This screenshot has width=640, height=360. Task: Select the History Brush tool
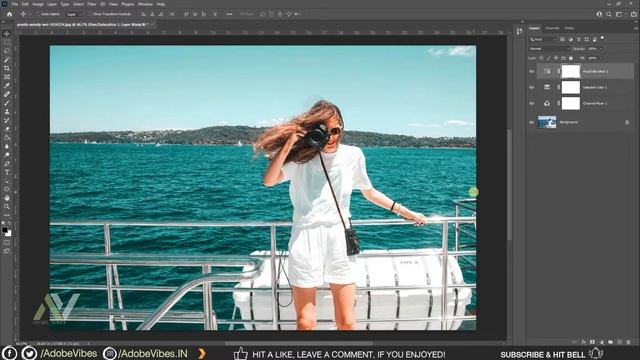[x=7, y=120]
